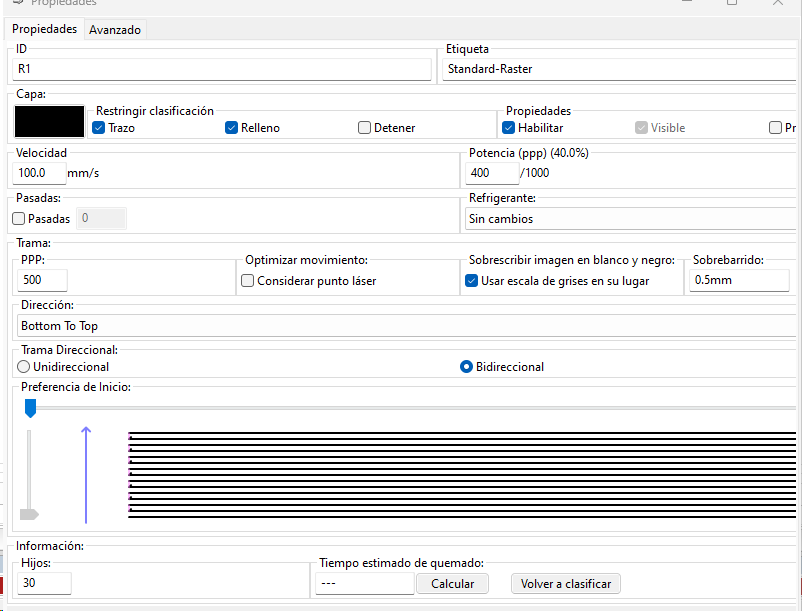This screenshot has height=611, width=802.
Task: Switch to the Avanzado tab
Action: pos(115,30)
